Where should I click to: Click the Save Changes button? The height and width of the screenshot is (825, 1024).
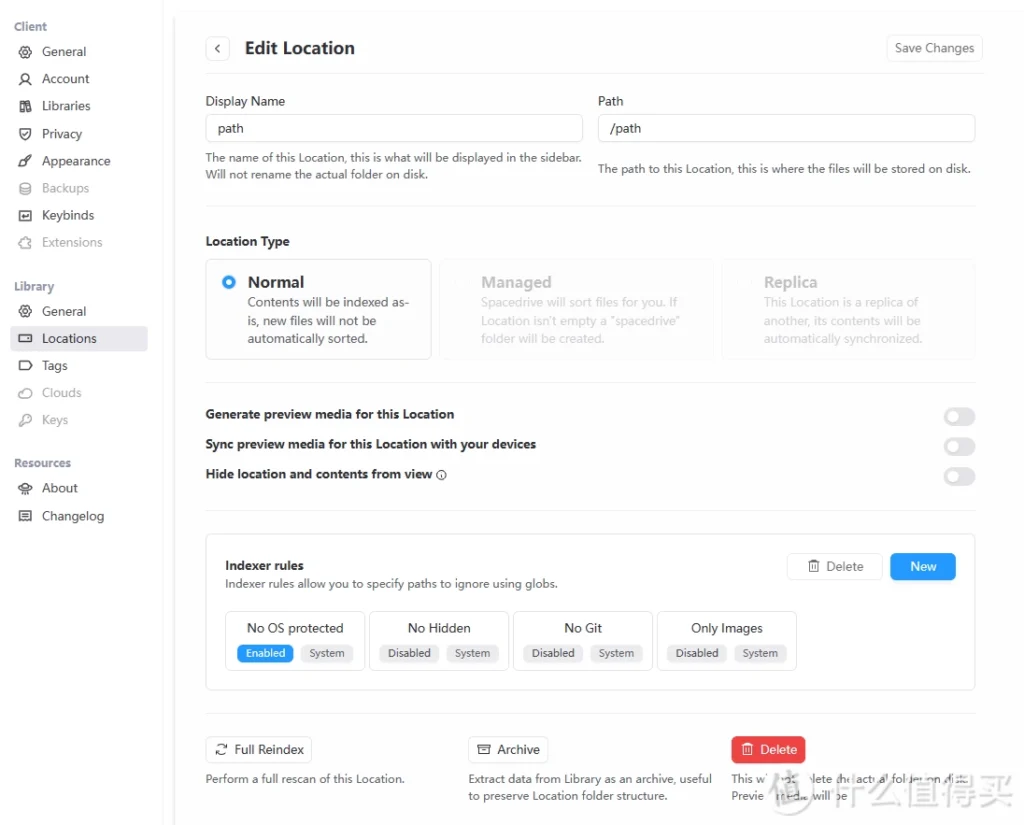(x=934, y=48)
